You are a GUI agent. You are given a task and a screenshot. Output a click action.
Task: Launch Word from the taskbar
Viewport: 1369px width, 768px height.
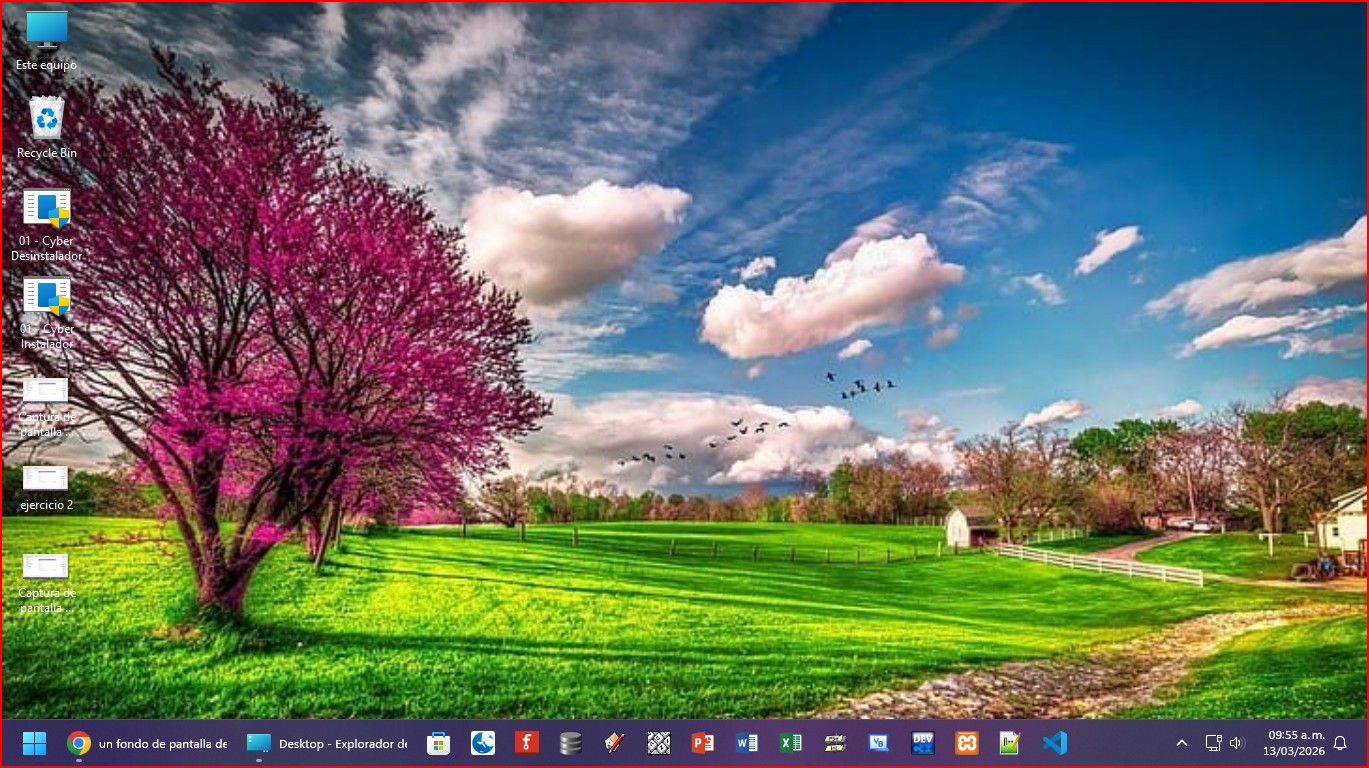(747, 743)
